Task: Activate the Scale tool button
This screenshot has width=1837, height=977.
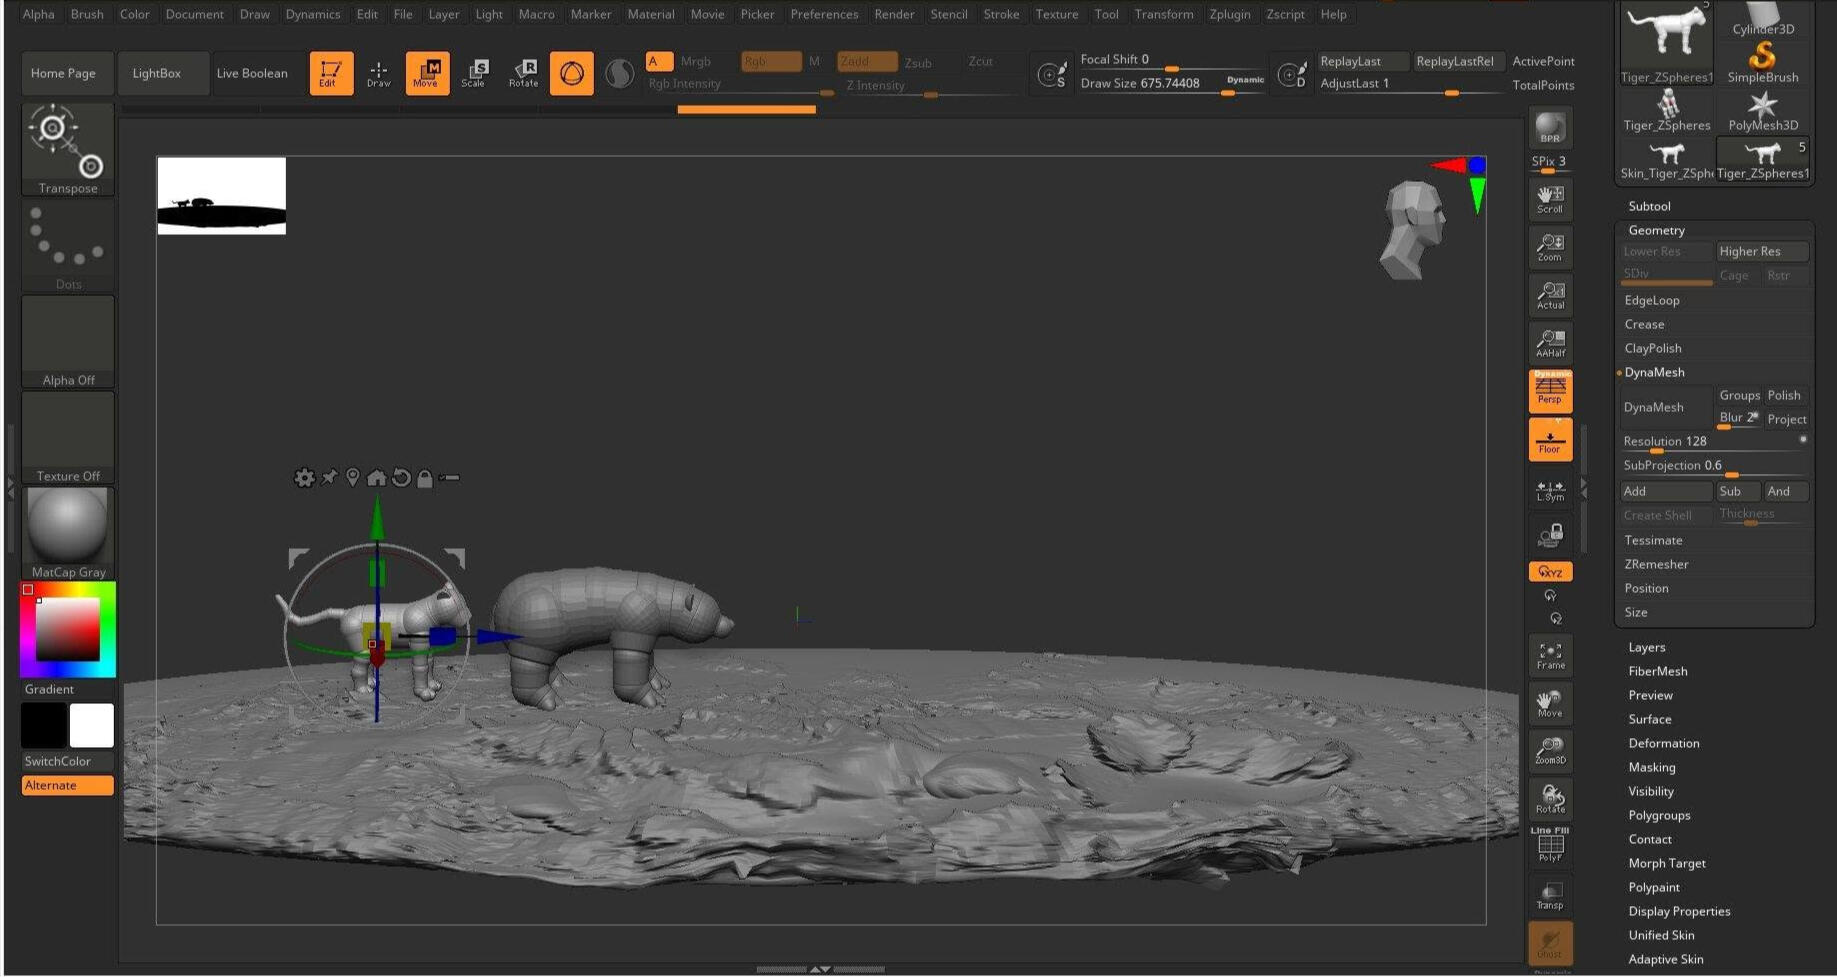Action: click(475, 73)
